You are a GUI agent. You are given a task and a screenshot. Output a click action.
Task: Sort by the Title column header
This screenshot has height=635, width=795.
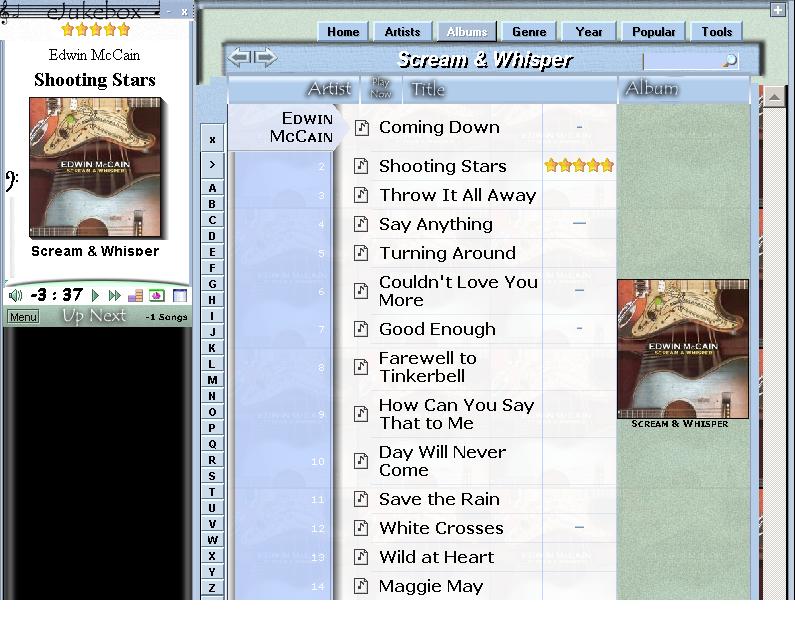(x=509, y=89)
